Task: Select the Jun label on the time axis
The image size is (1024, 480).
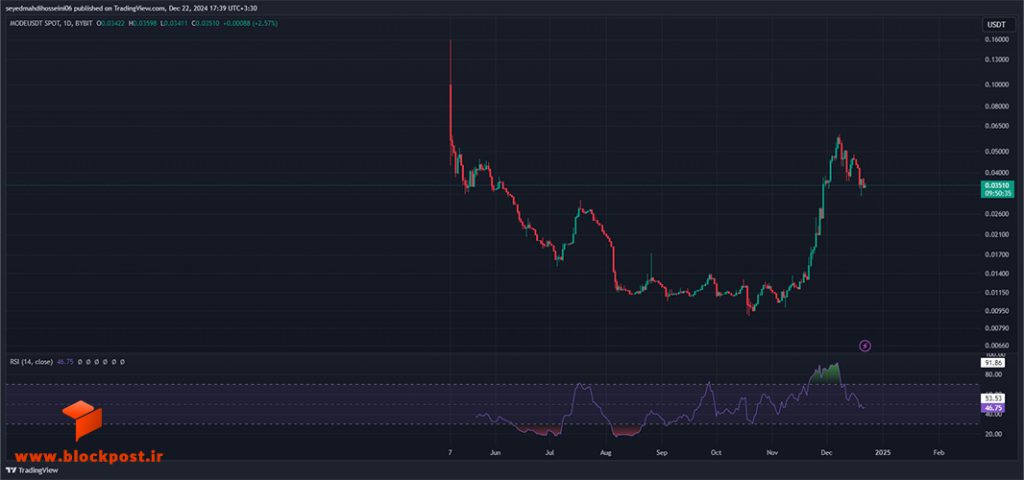Action: pos(495,452)
